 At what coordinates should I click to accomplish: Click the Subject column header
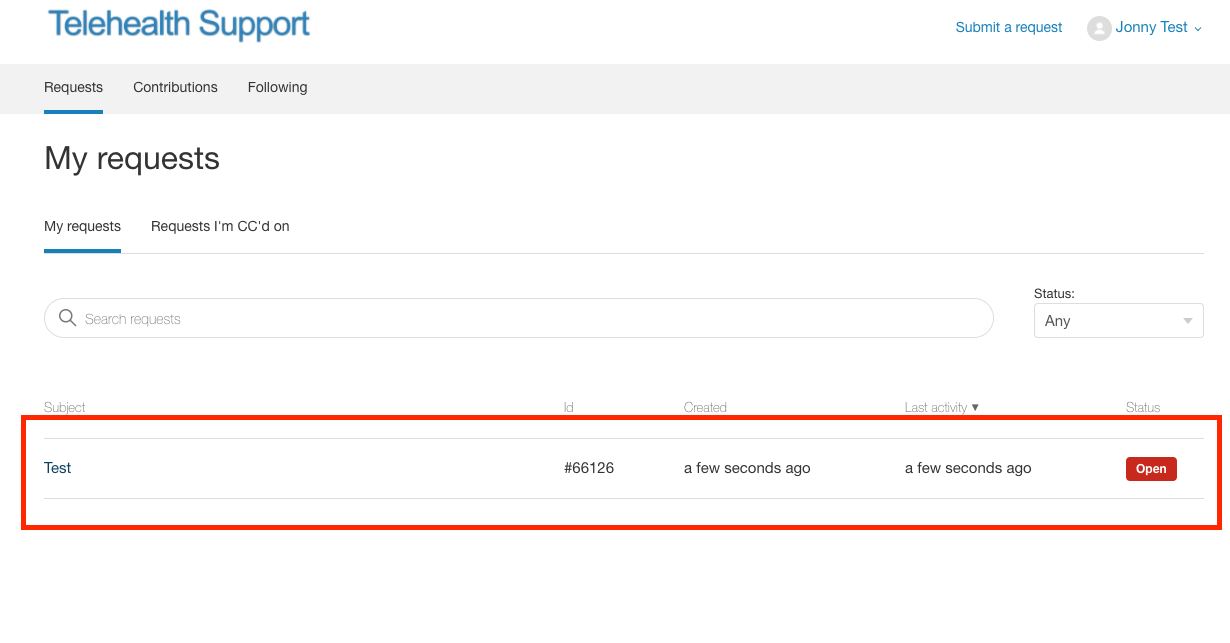tap(65, 407)
